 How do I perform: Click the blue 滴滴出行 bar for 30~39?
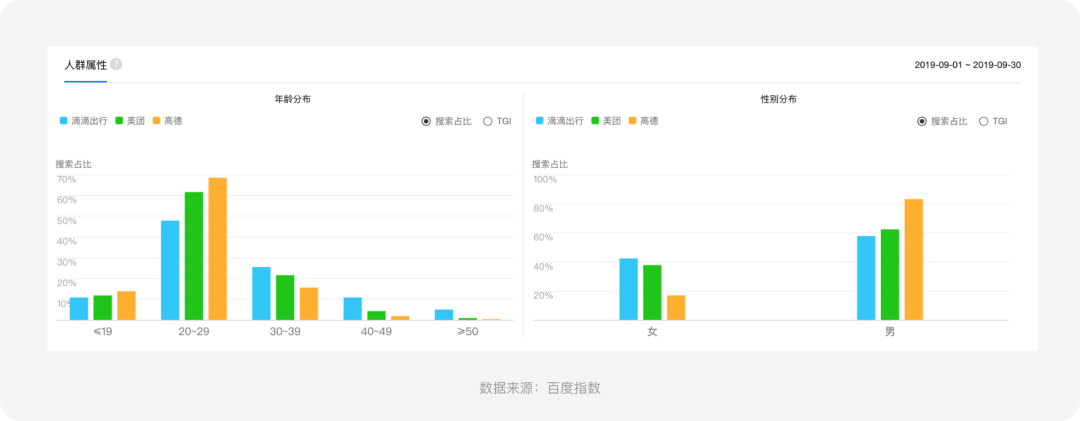(261, 294)
